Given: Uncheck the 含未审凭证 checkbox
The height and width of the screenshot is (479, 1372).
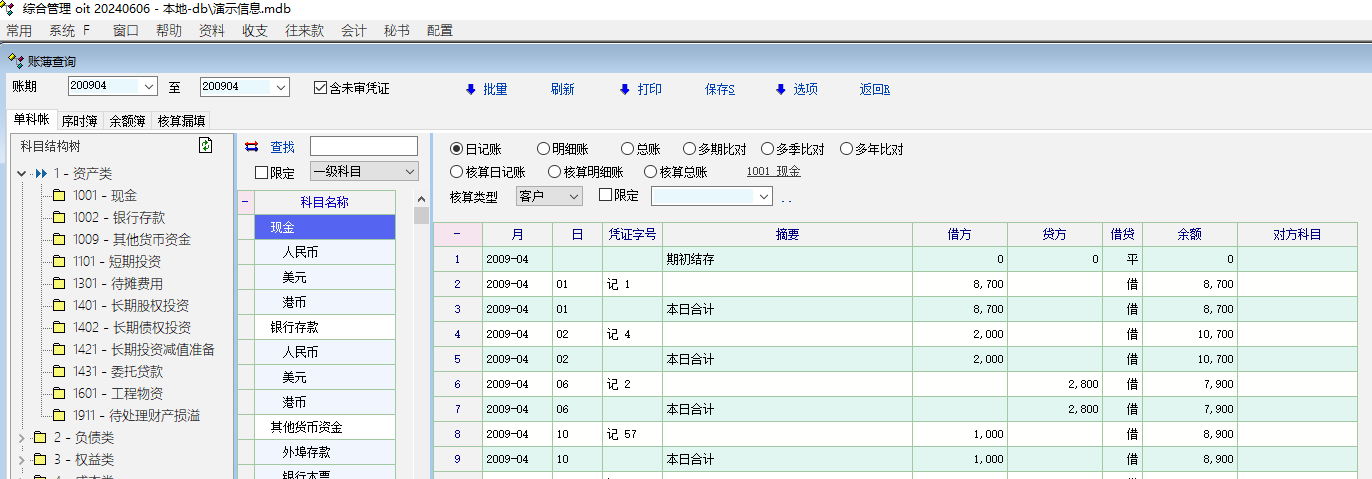Looking at the screenshot, I should pyautogui.click(x=321, y=88).
